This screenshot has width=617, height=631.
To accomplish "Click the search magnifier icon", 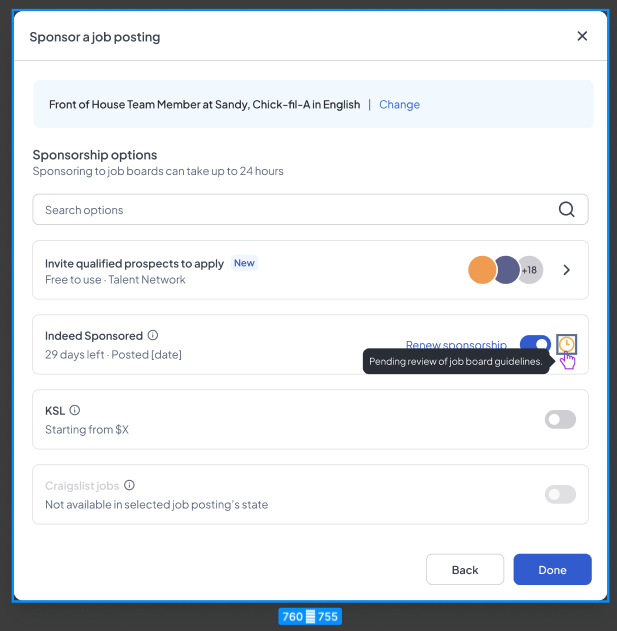I will [566, 210].
